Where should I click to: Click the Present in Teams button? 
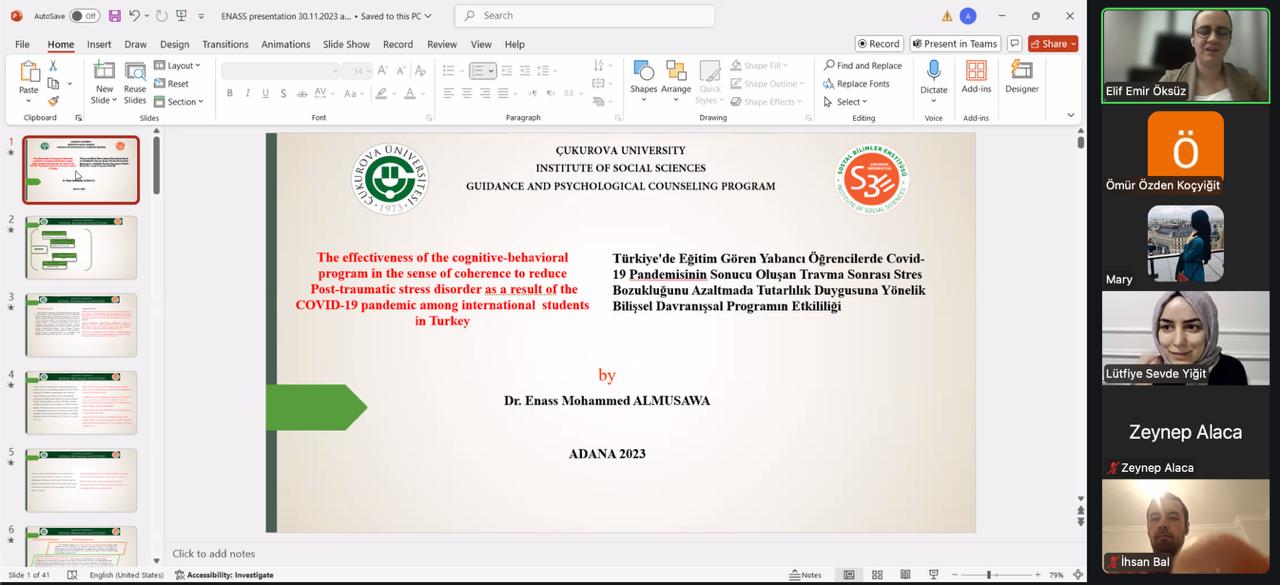(x=954, y=44)
